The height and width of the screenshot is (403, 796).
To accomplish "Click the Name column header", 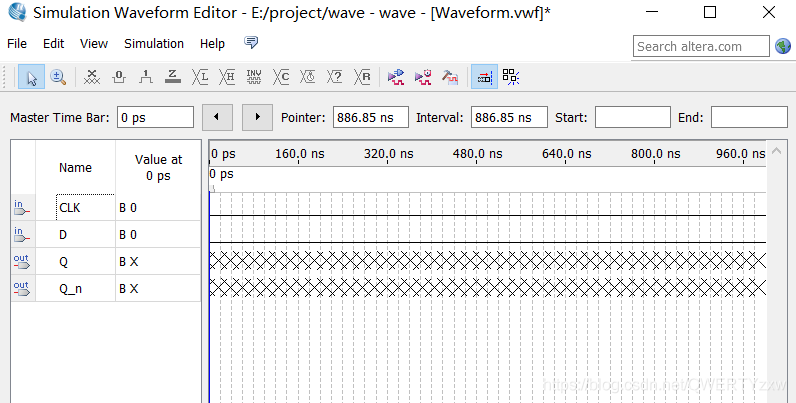I will (75, 167).
